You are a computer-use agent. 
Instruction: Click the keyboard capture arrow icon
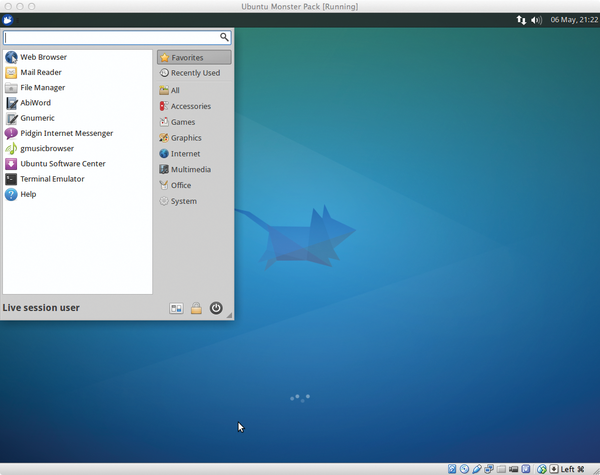(554, 469)
